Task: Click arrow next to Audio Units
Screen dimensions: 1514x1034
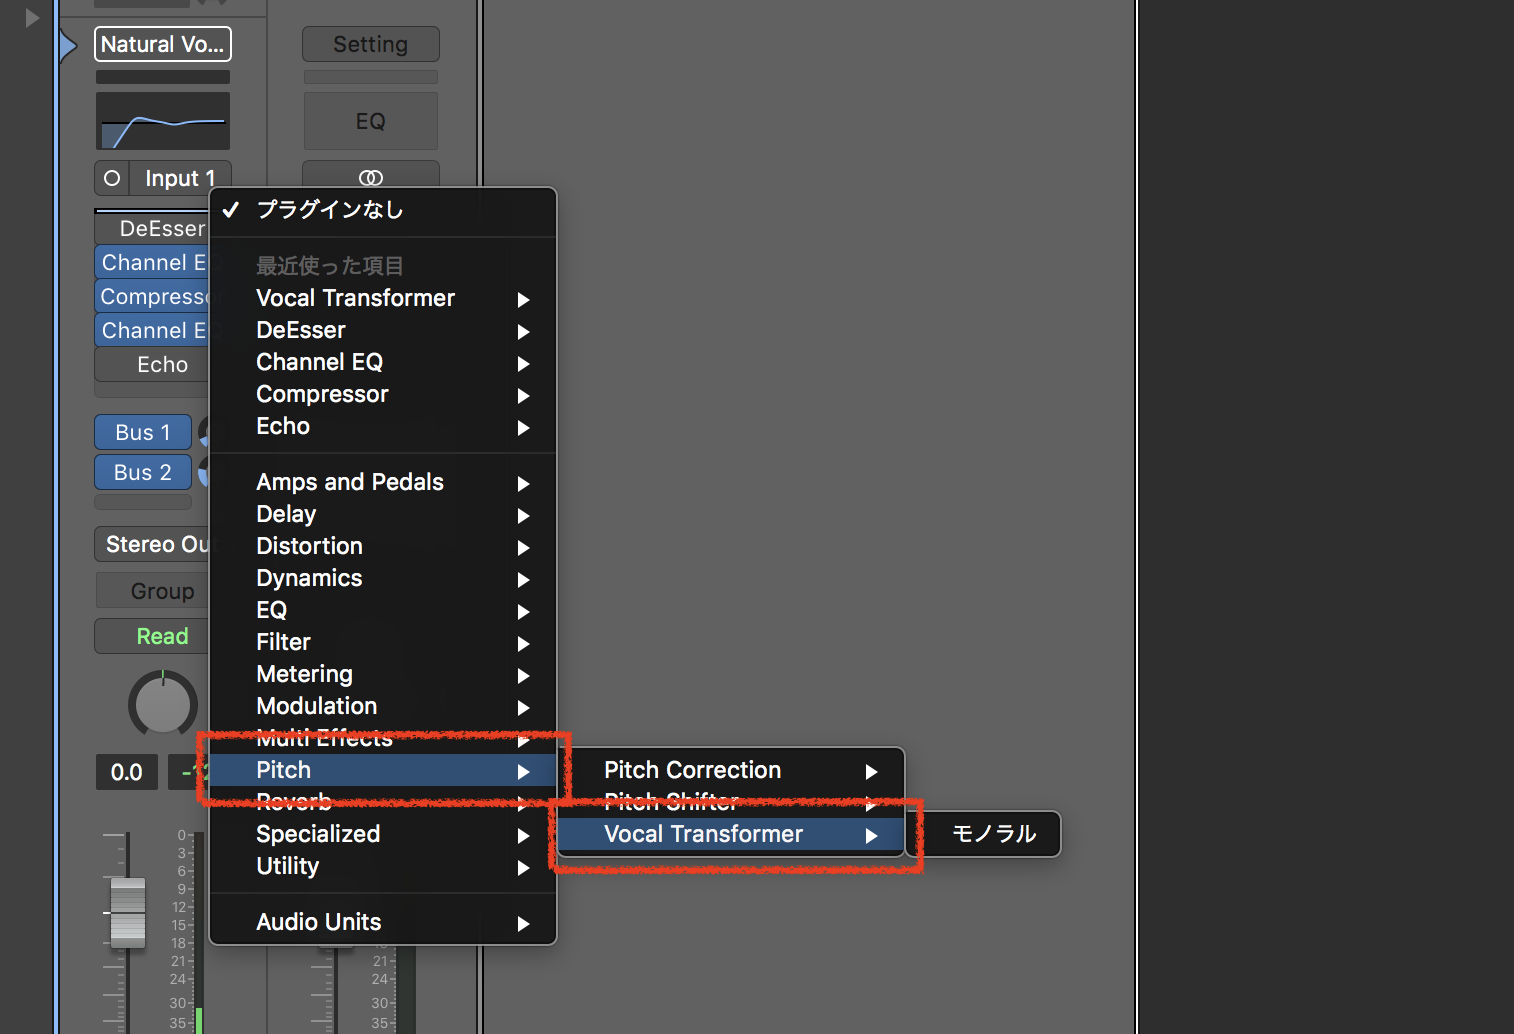Action: click(x=523, y=924)
